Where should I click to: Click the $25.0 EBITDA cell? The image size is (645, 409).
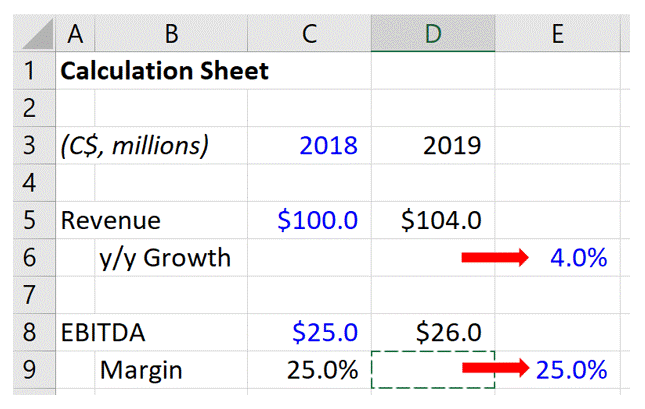[x=325, y=332]
